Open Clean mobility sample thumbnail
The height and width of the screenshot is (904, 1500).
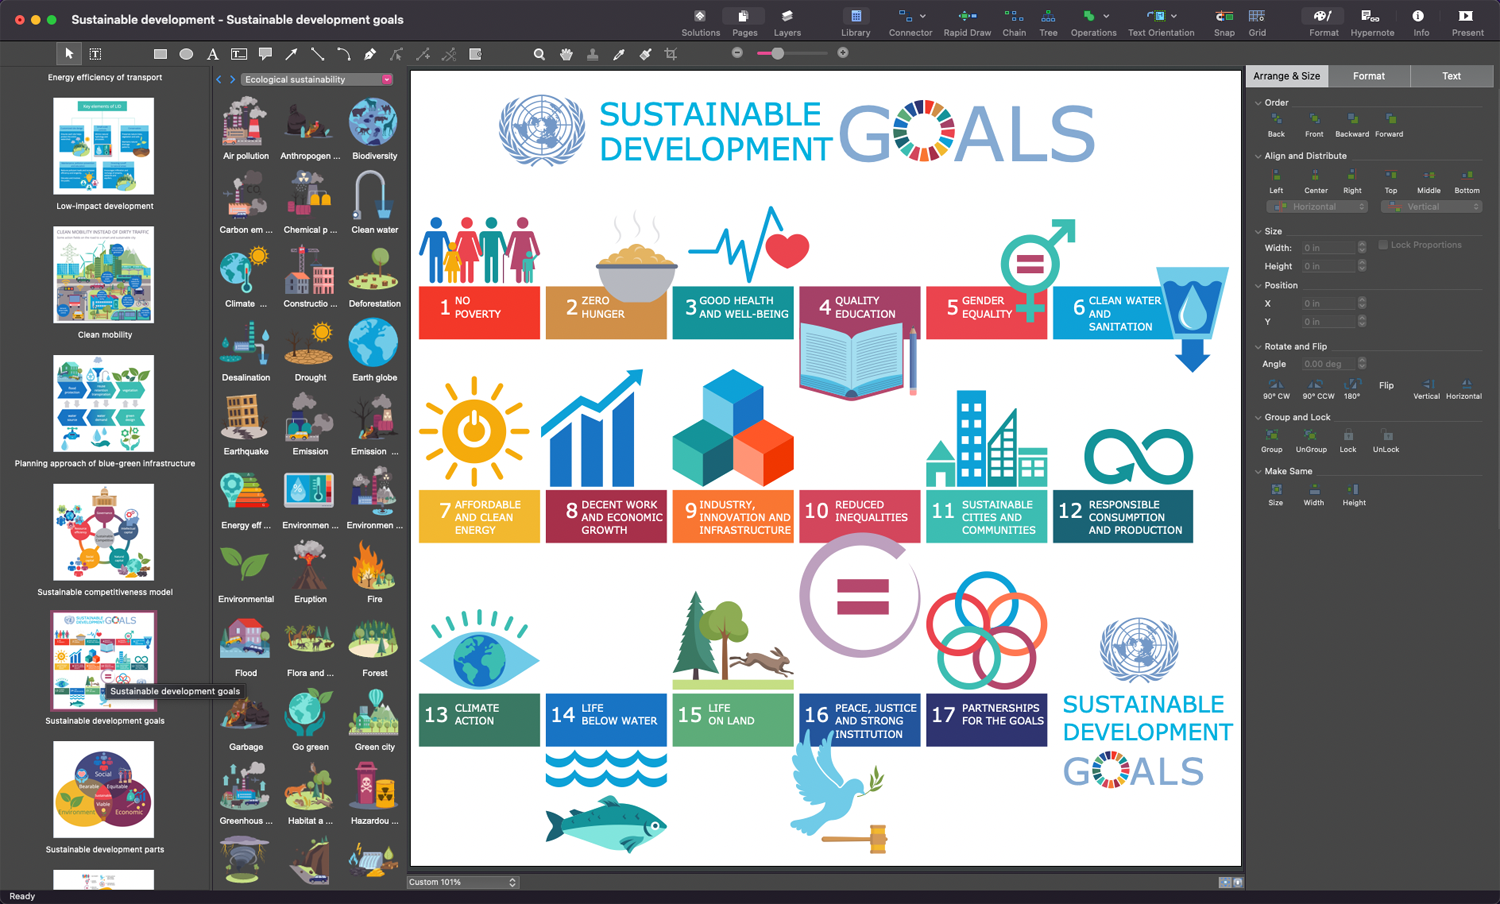coord(104,275)
